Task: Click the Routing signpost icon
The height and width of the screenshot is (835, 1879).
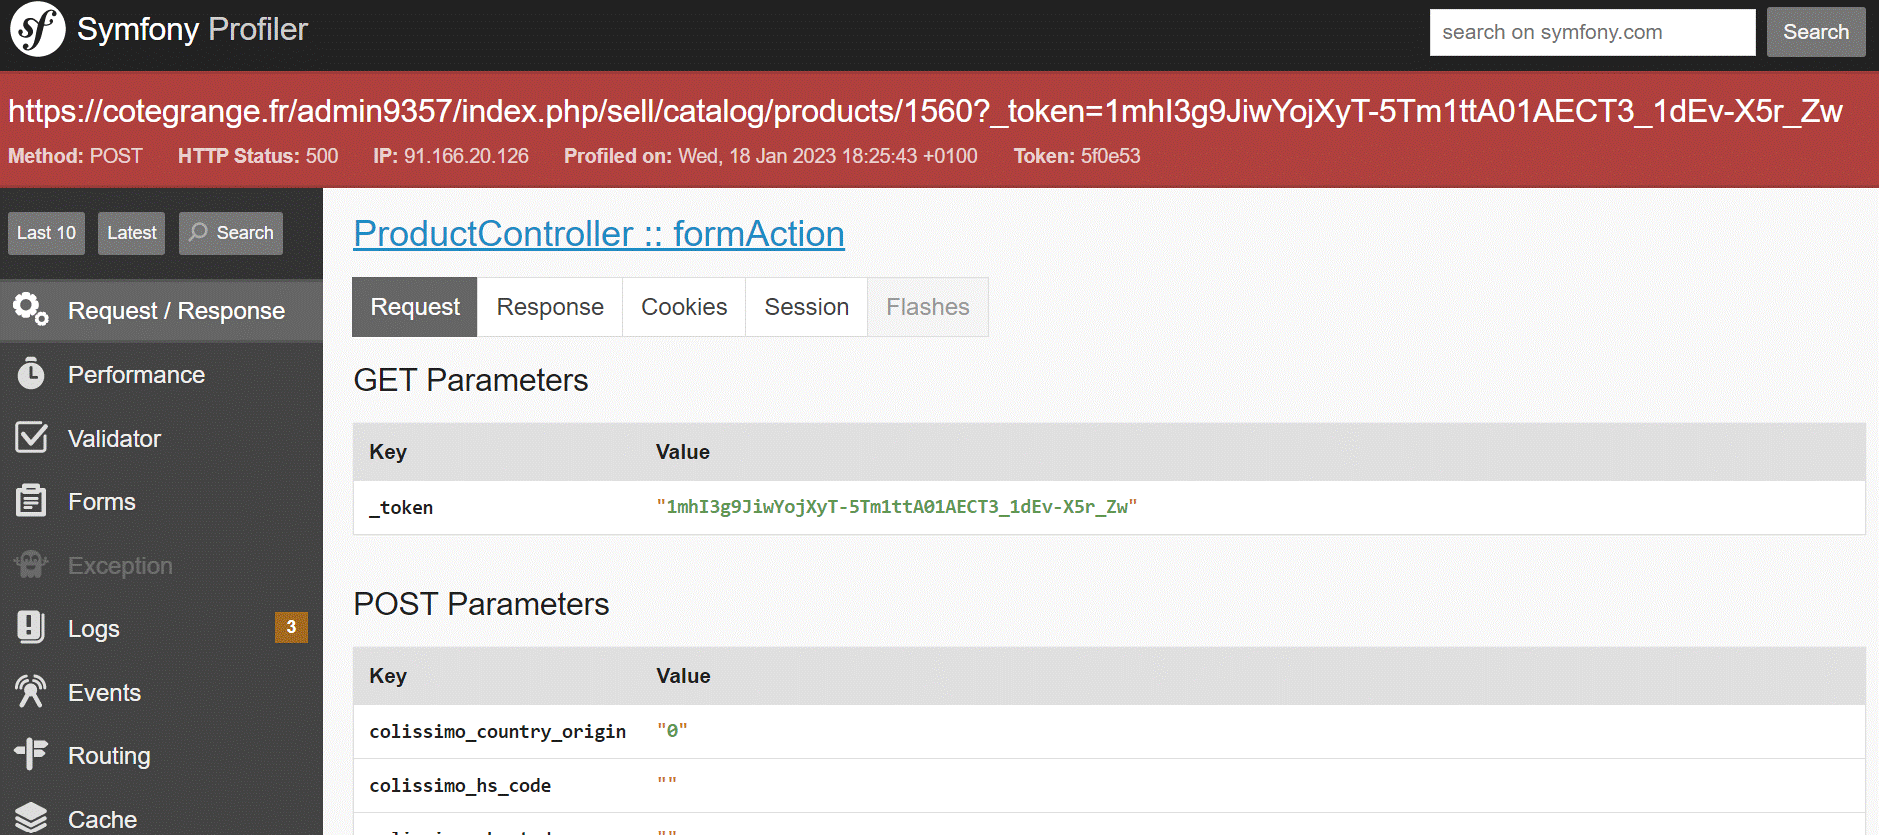Action: pyautogui.click(x=31, y=755)
